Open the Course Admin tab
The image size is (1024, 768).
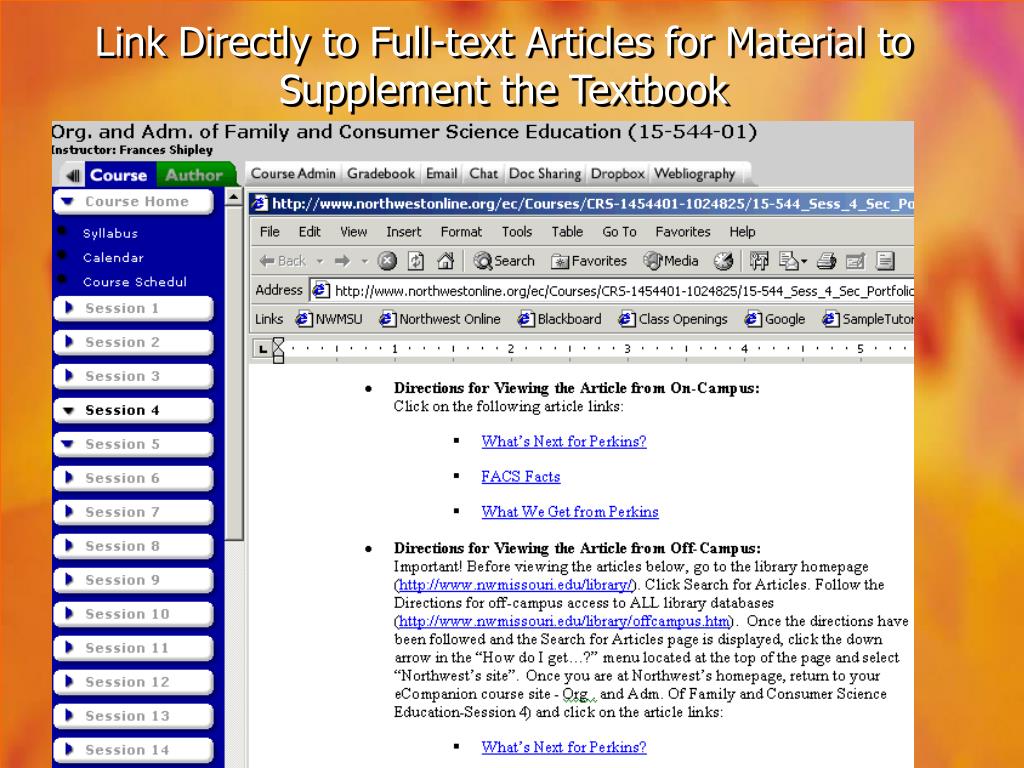click(x=293, y=173)
